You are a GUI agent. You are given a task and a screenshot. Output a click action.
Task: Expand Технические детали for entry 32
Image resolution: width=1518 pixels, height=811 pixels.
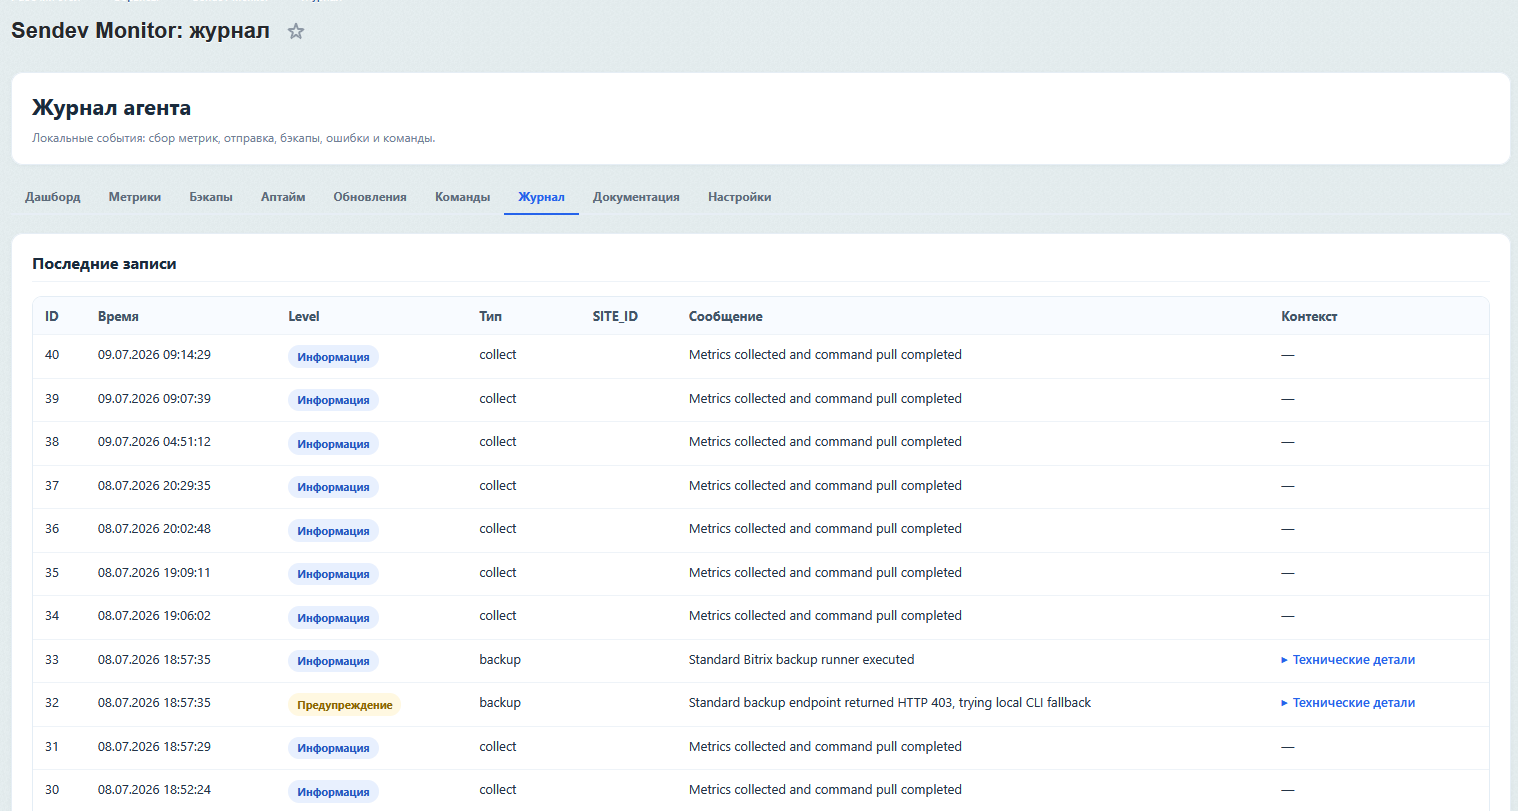coord(1348,703)
